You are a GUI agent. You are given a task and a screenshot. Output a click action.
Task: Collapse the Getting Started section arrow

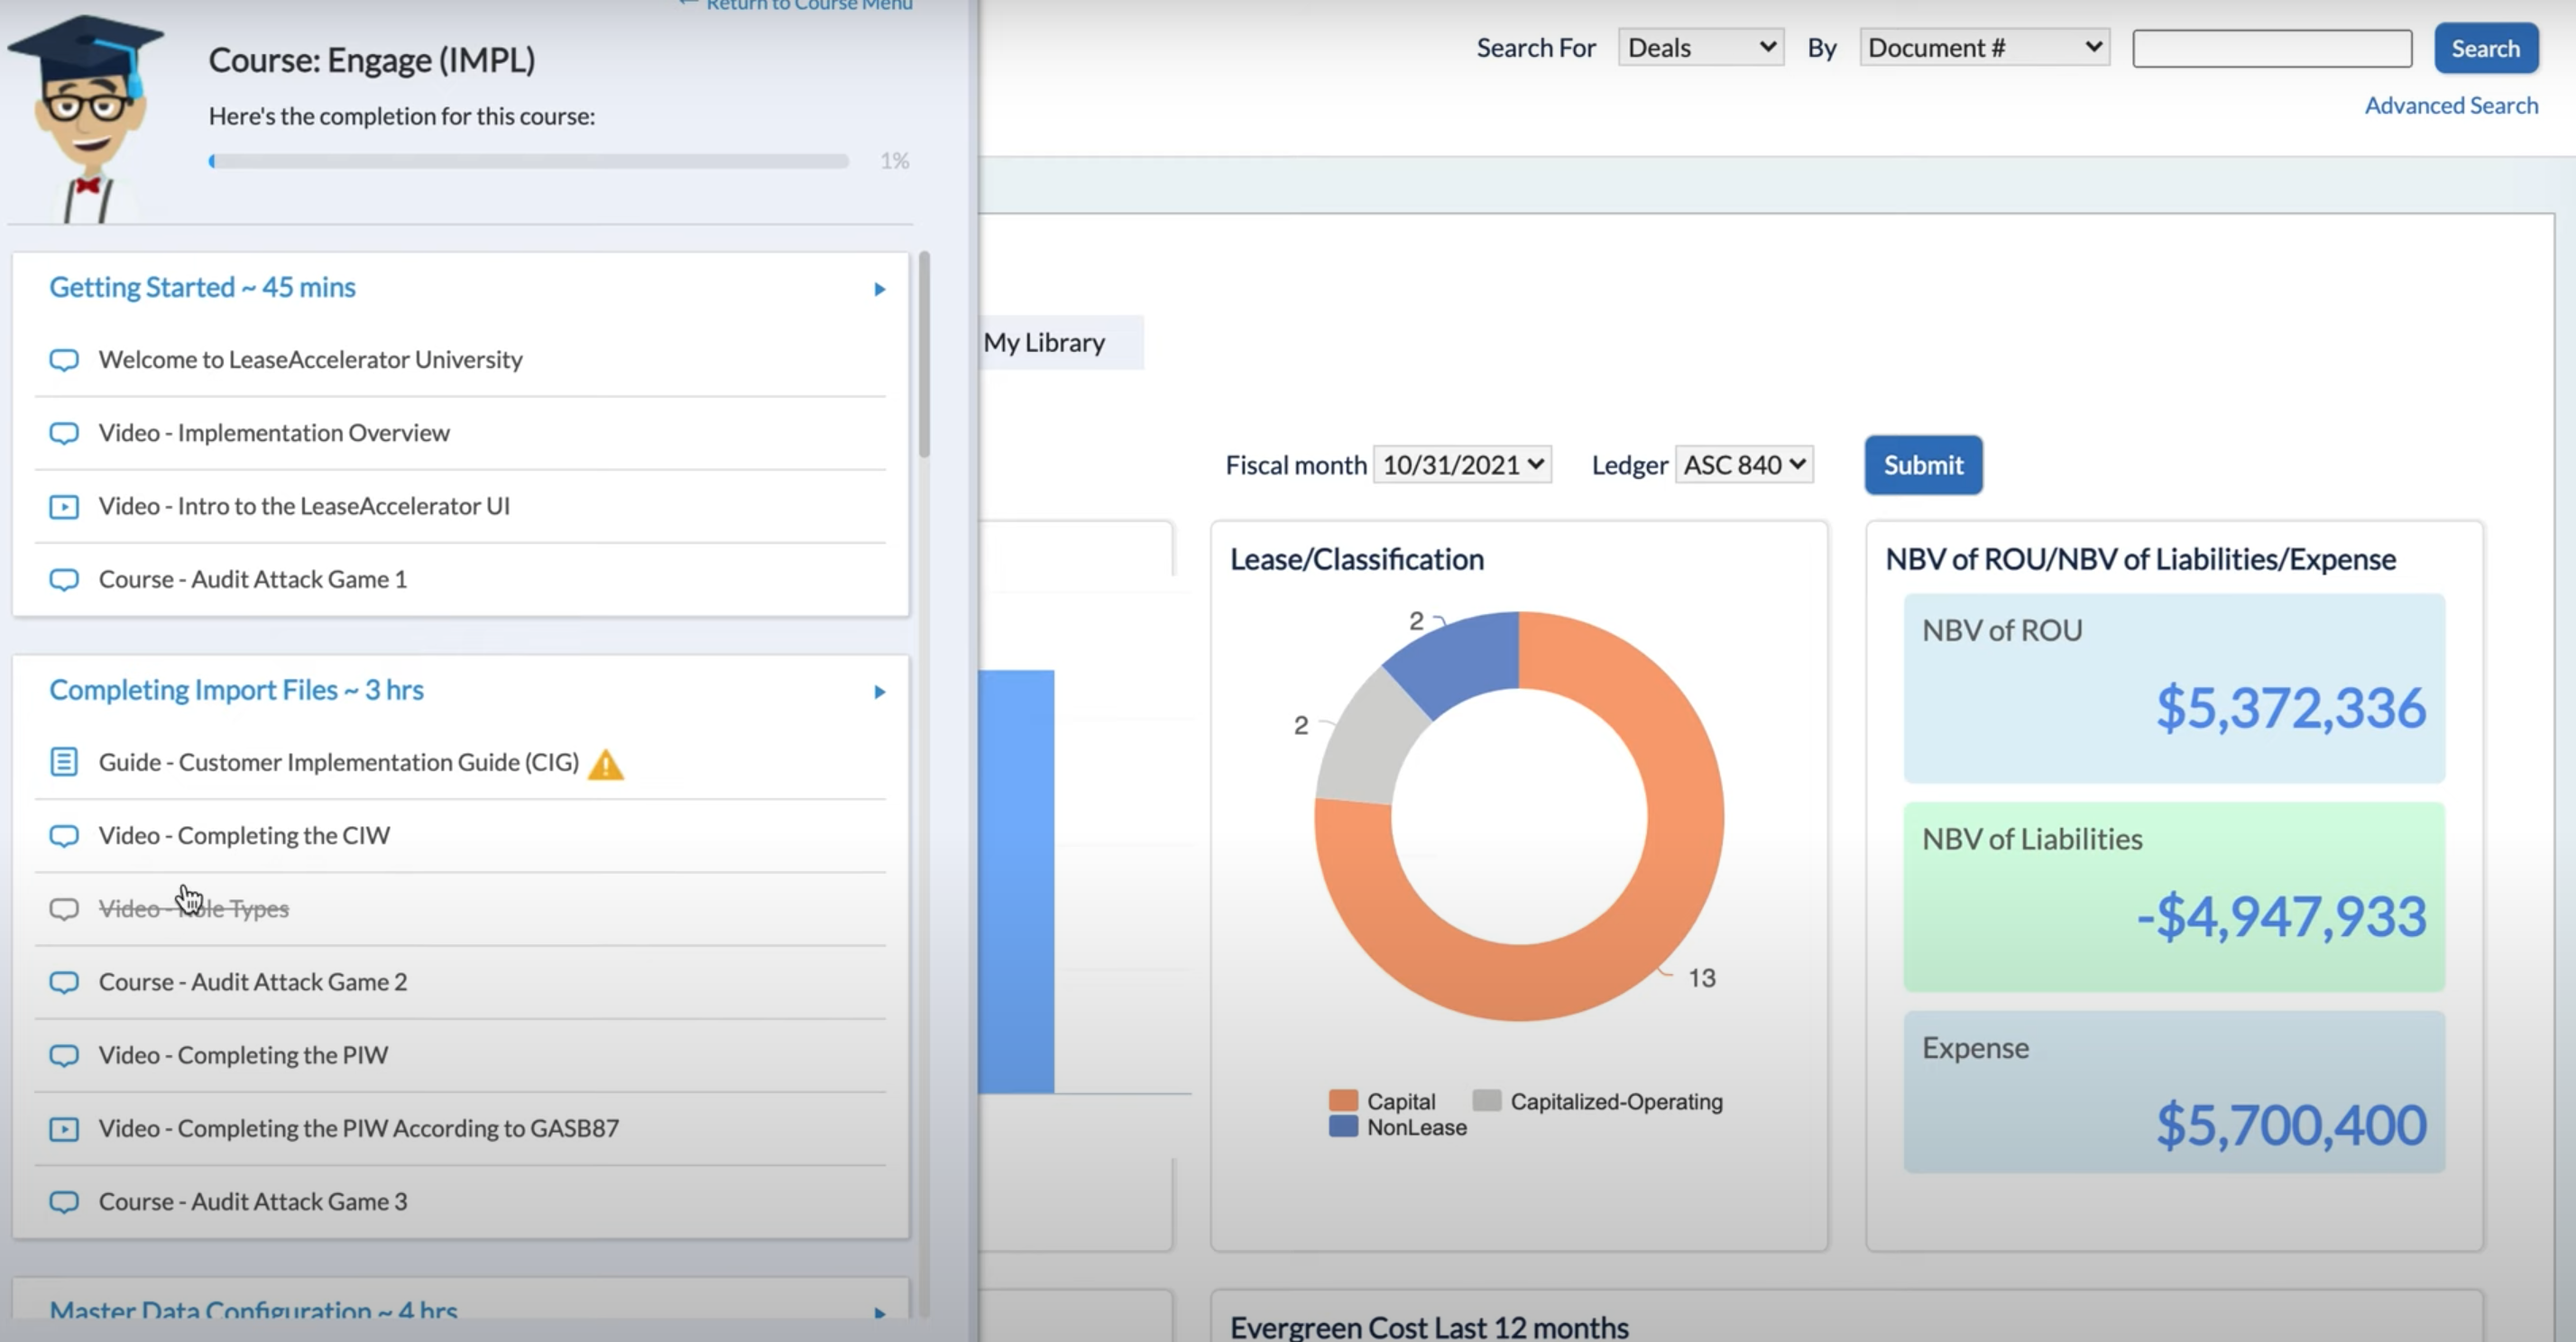tap(879, 289)
